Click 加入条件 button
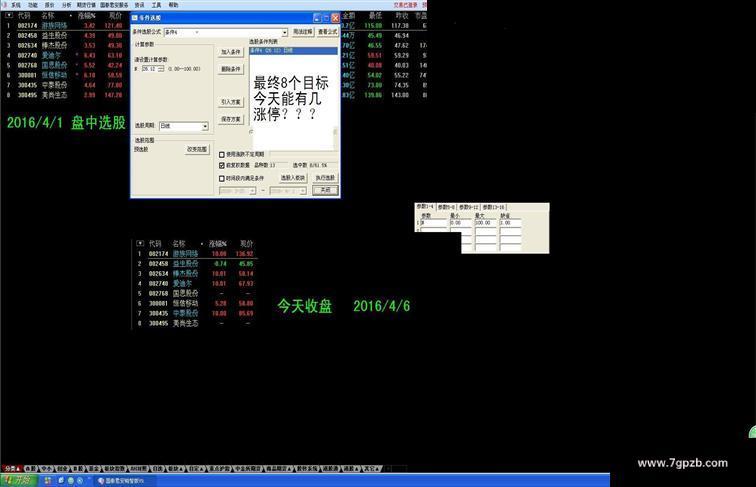Image resolution: width=756 pixels, height=487 pixels. (x=230, y=52)
